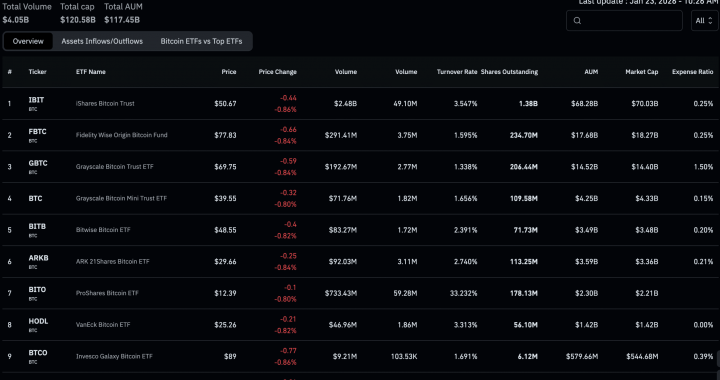The image size is (720, 380).
Task: Click Total cap value $120.58B
Action: [78, 20]
